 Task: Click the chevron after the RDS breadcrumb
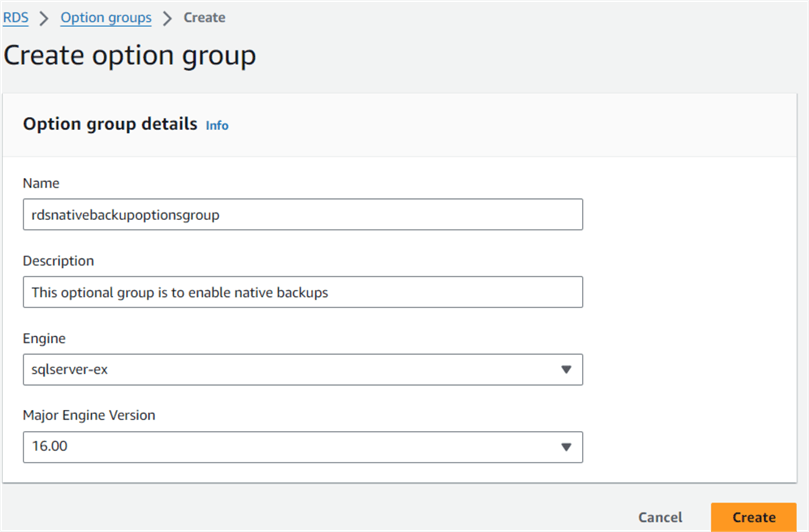click(44, 19)
